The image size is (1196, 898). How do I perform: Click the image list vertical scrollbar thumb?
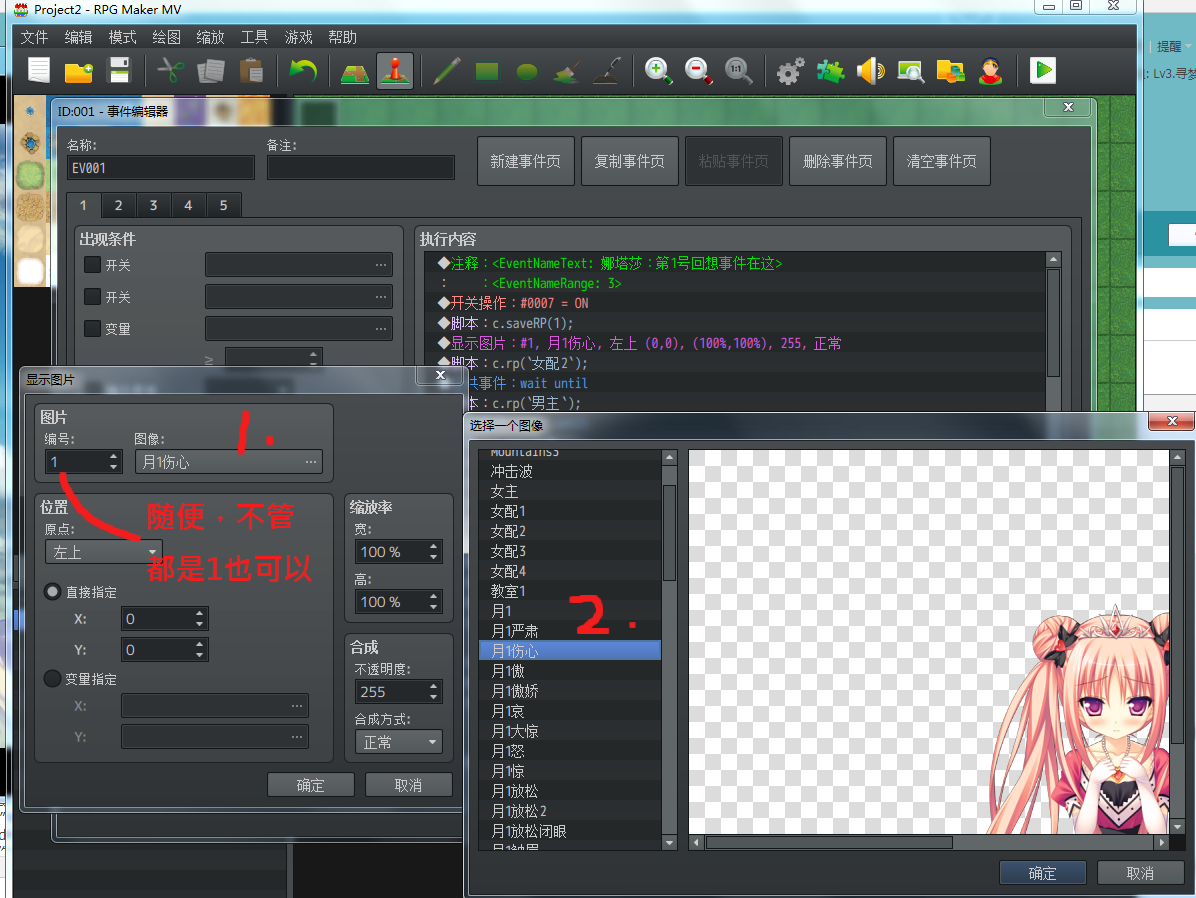click(x=670, y=533)
